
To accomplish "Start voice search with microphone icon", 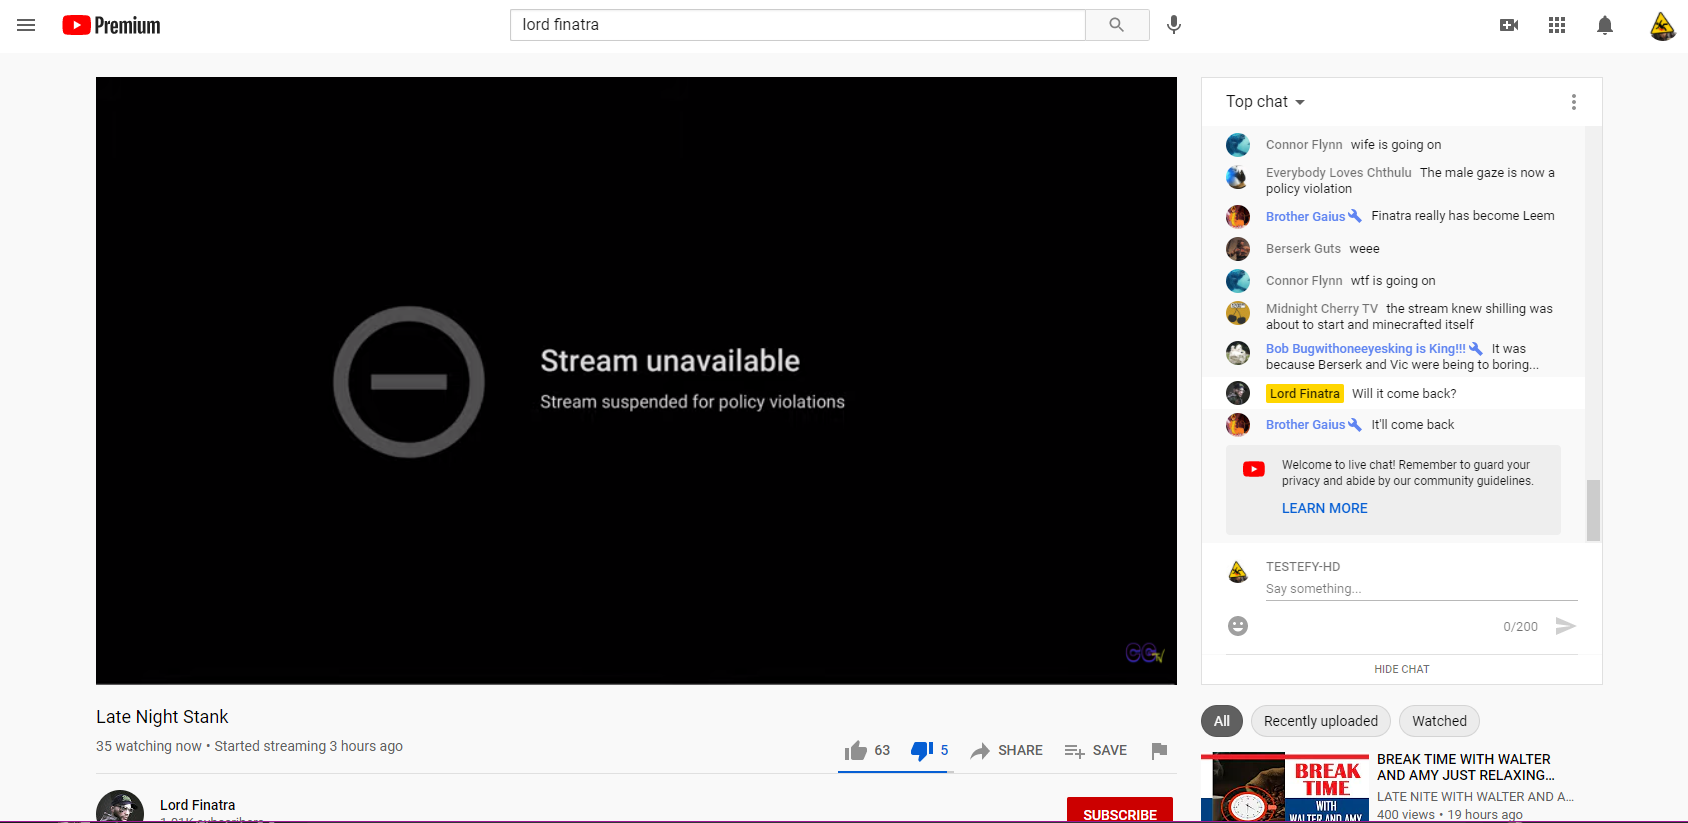I will coord(1174,25).
